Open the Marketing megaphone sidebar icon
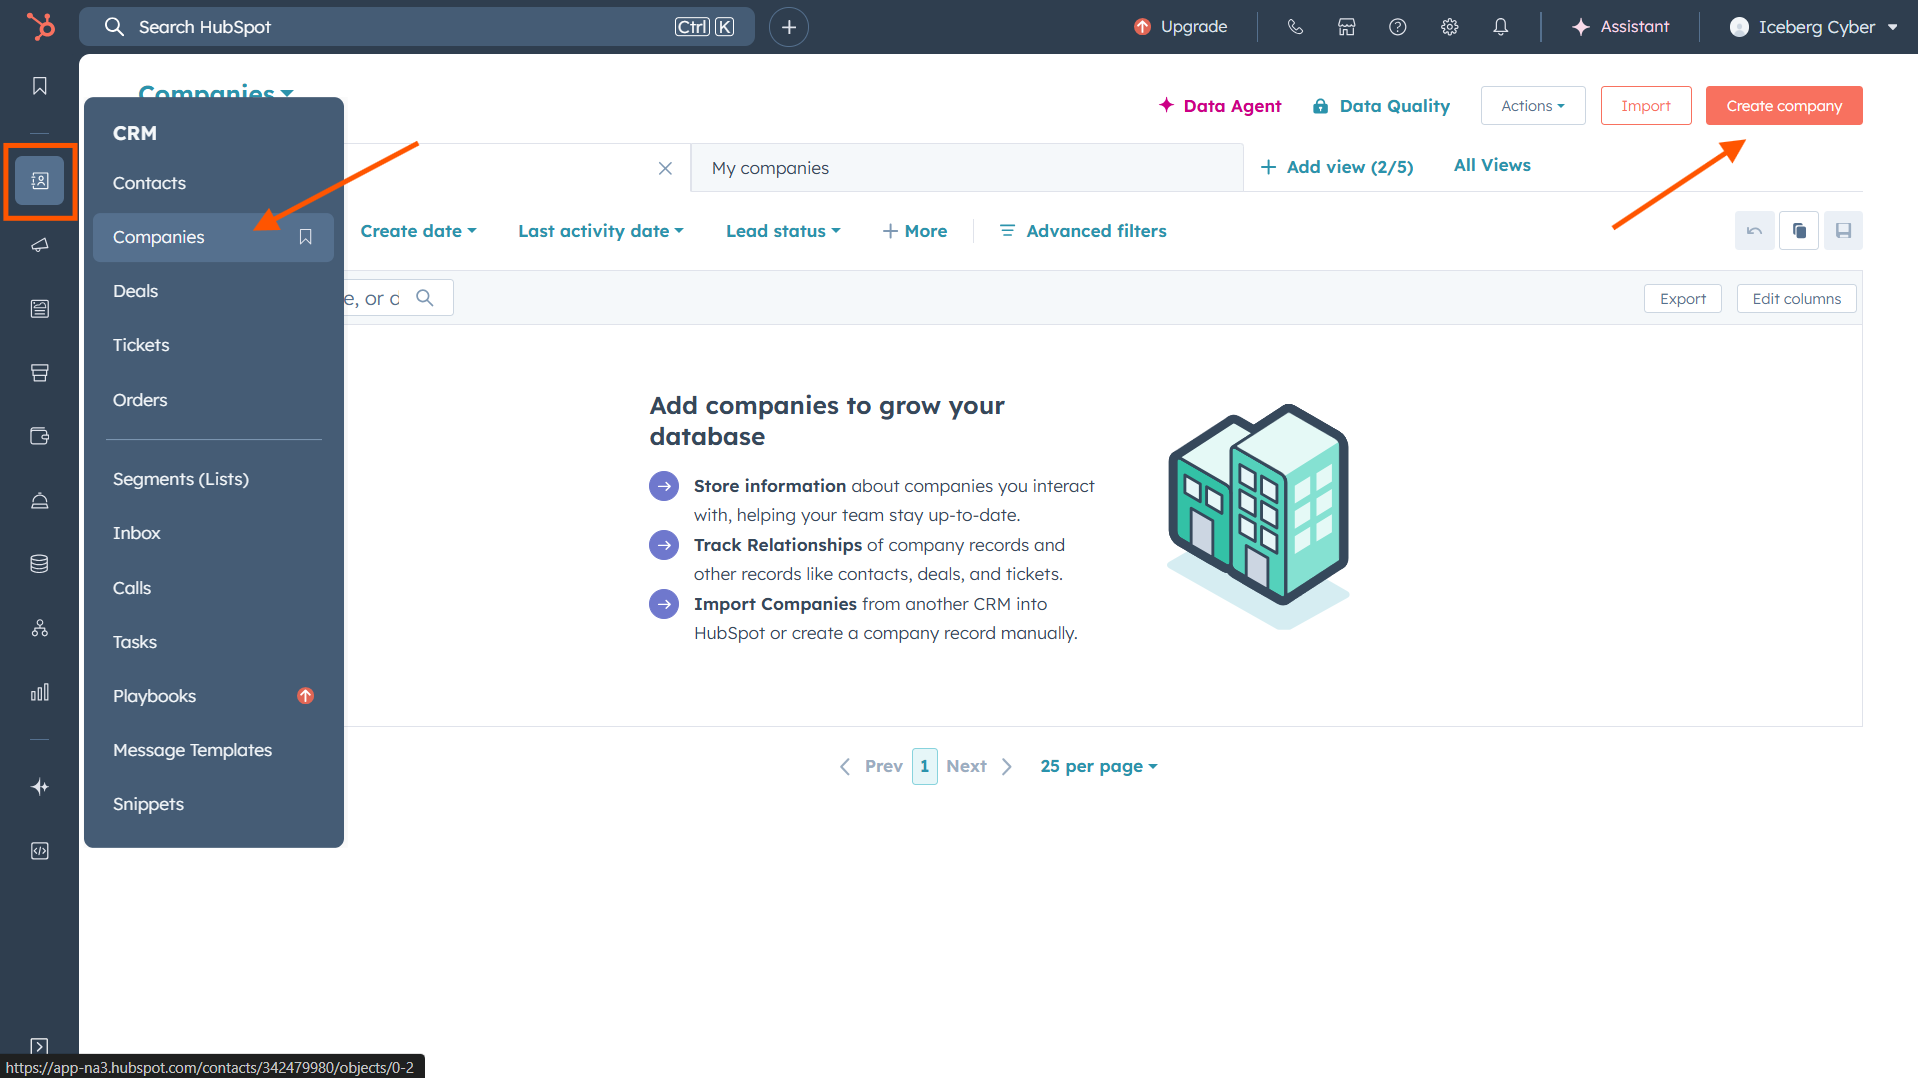 click(x=40, y=245)
